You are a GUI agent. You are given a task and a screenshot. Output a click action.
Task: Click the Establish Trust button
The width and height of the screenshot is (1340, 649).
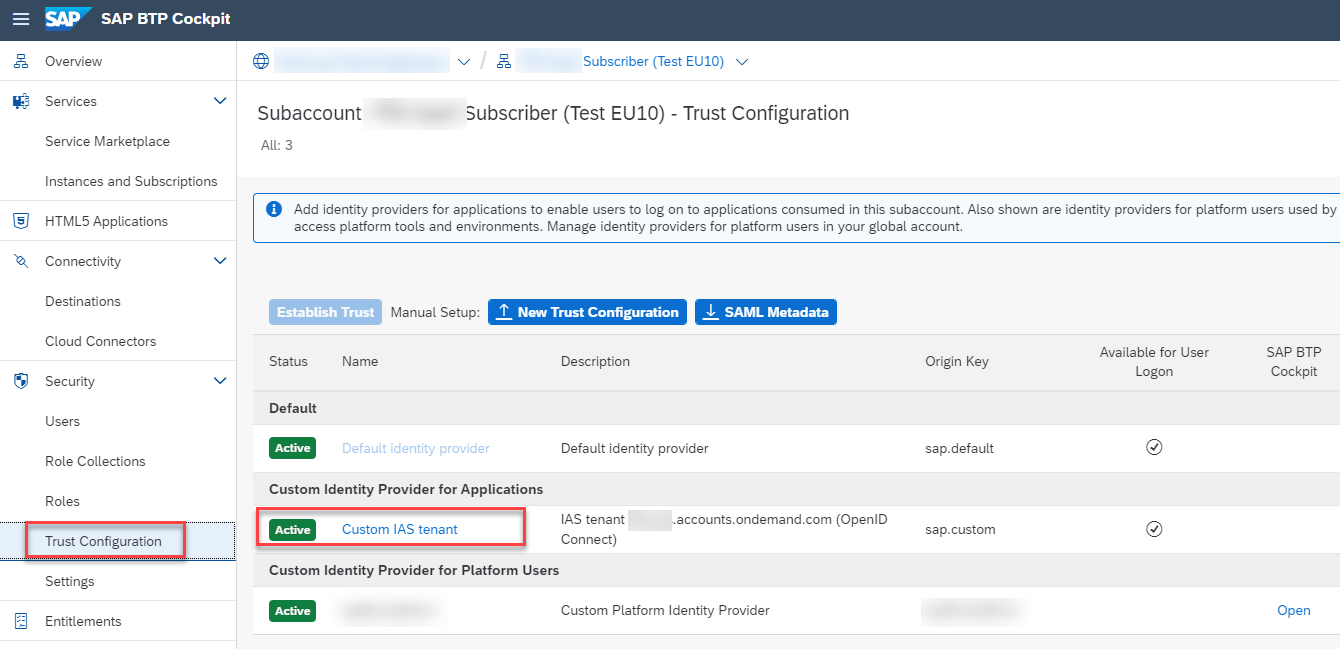pos(325,312)
